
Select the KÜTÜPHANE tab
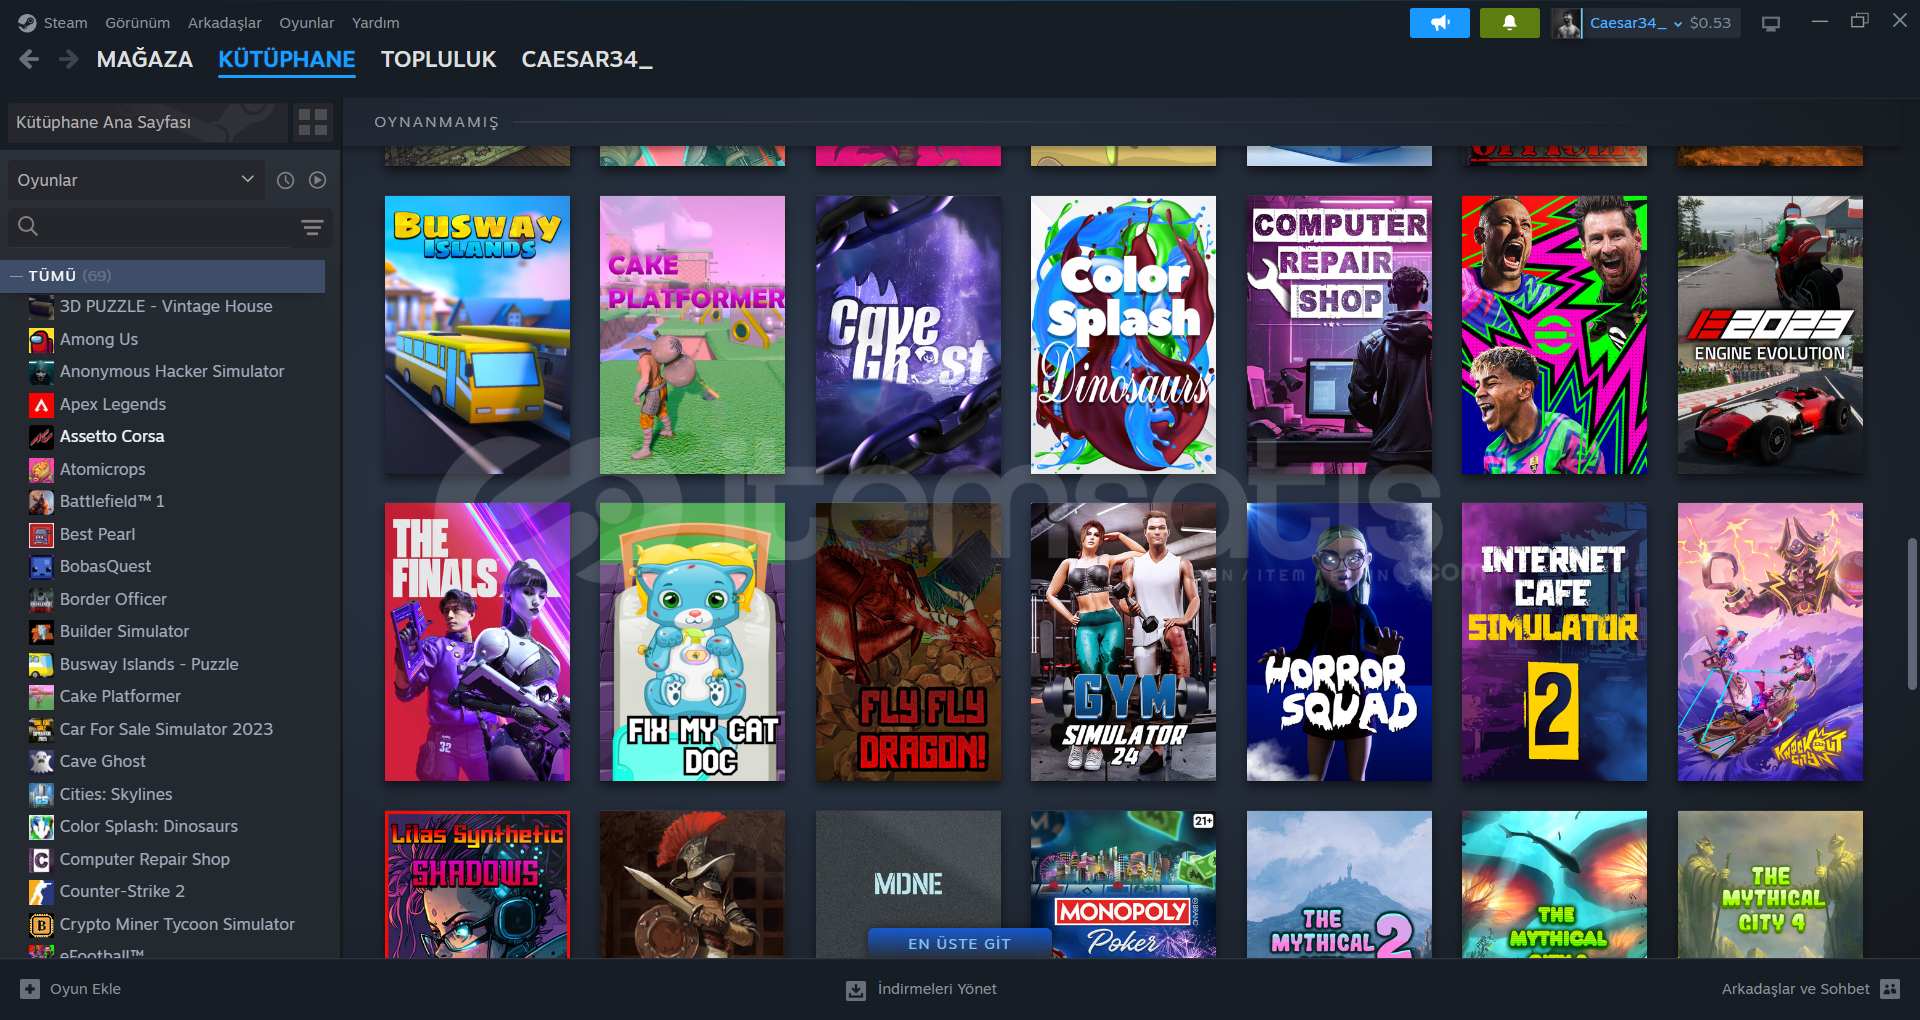pos(287,60)
